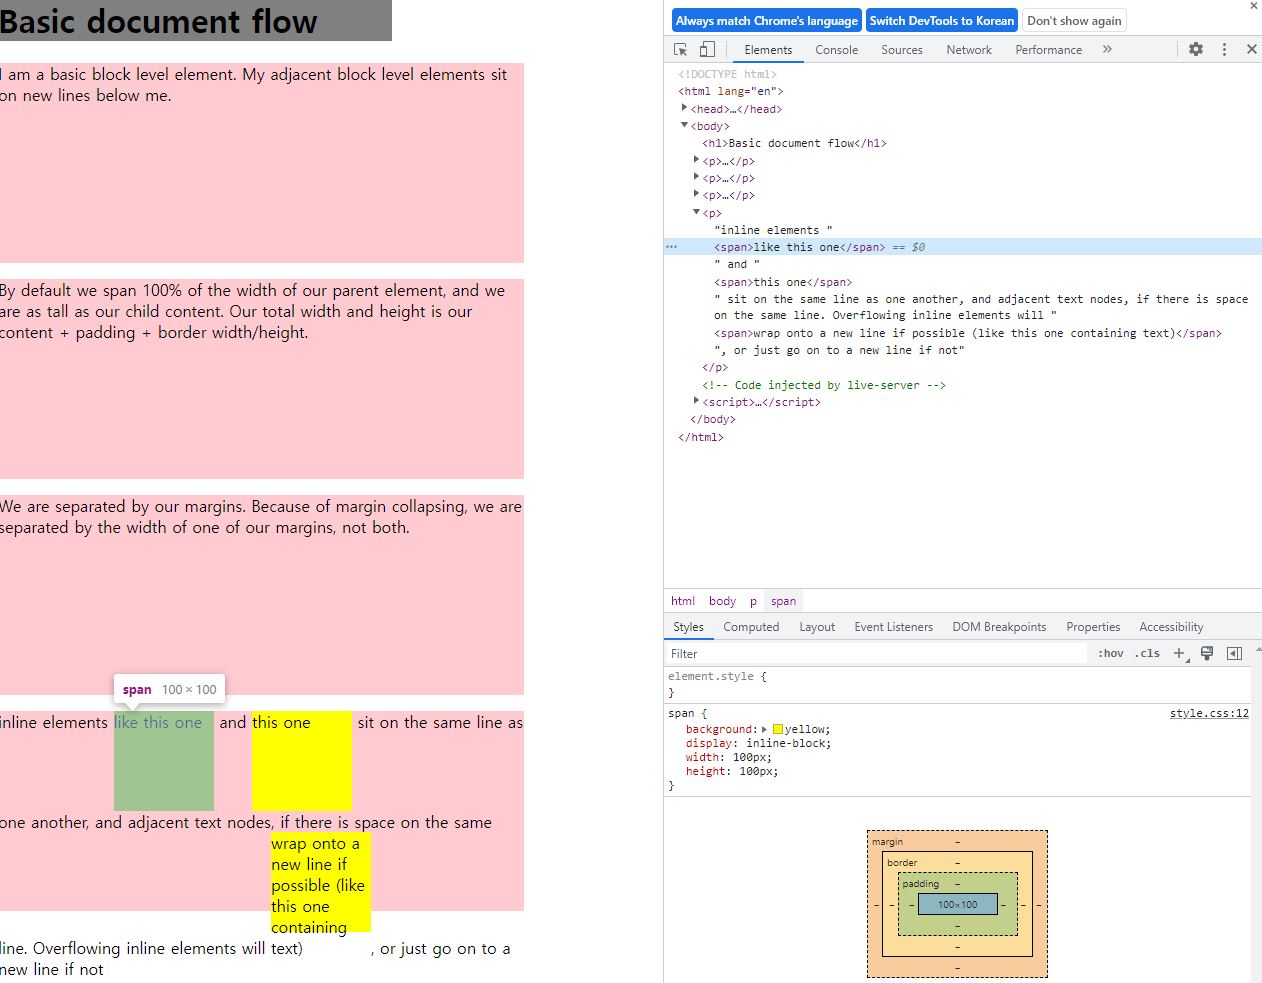
Task: Click the body breadcrumb item
Action: point(722,601)
